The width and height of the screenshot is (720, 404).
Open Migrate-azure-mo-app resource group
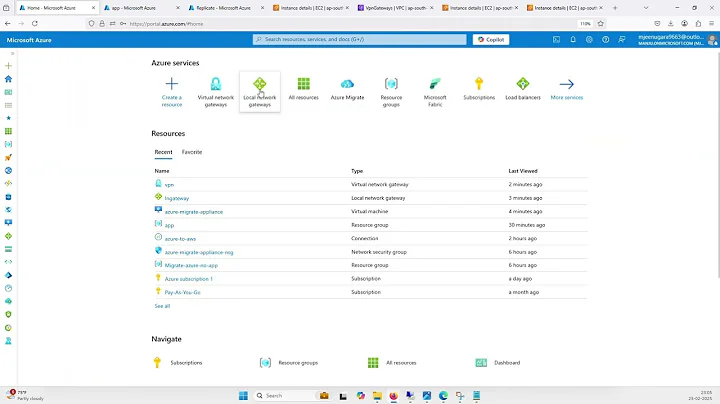click(x=191, y=265)
